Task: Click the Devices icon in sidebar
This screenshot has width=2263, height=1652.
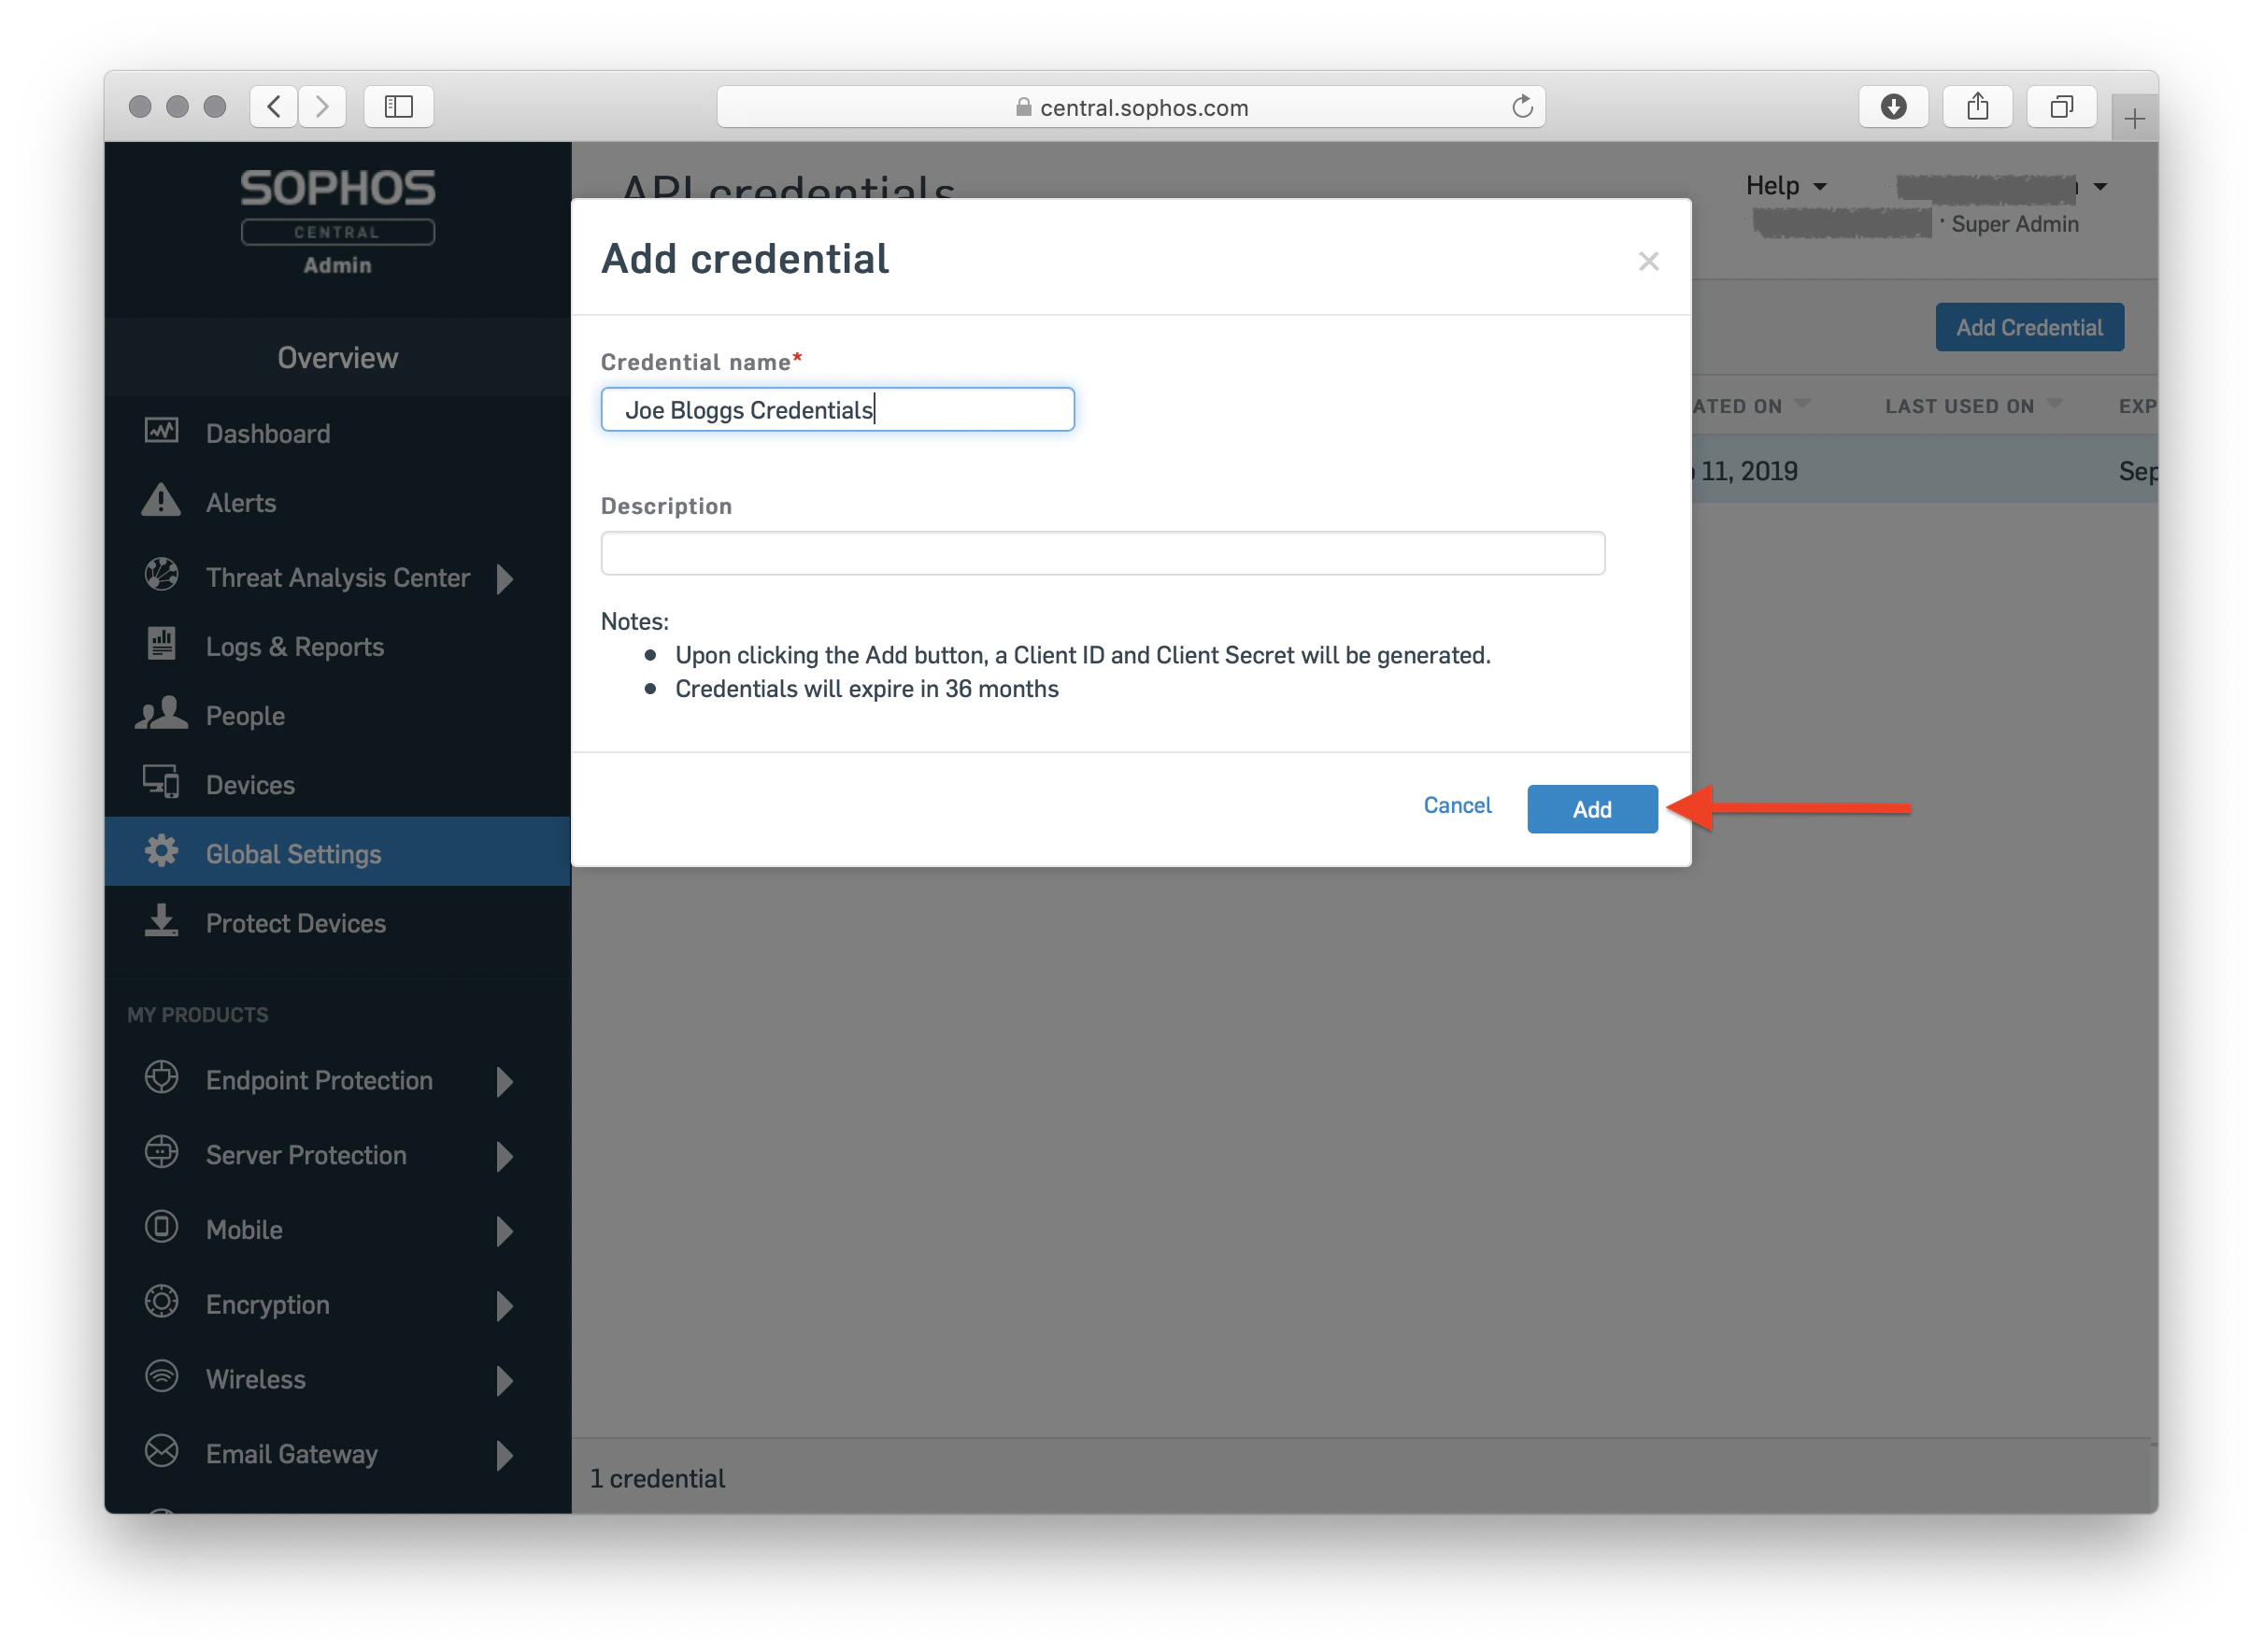Action: pos(161,782)
